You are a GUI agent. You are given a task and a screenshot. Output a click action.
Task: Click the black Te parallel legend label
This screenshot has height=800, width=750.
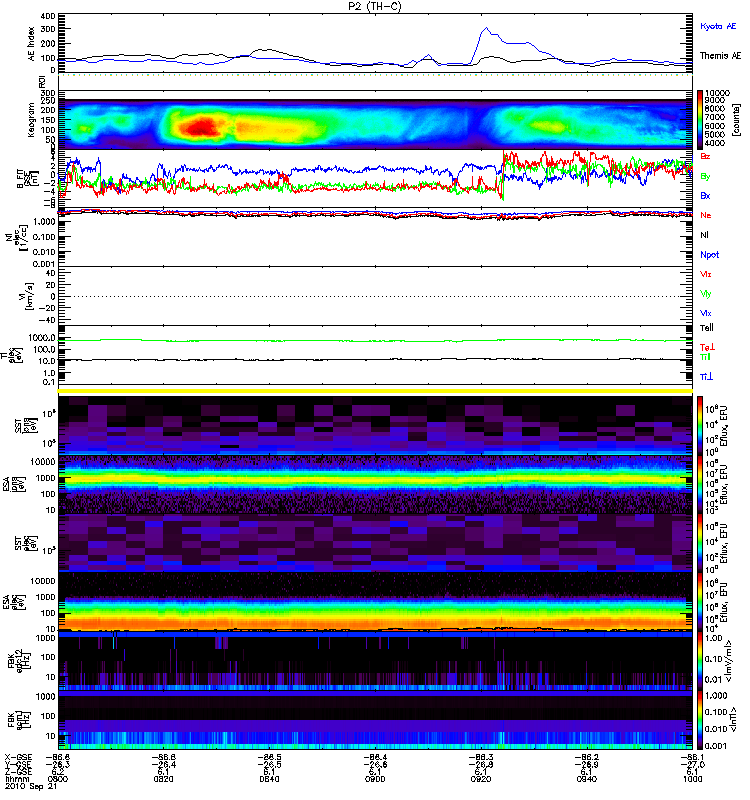707,328
